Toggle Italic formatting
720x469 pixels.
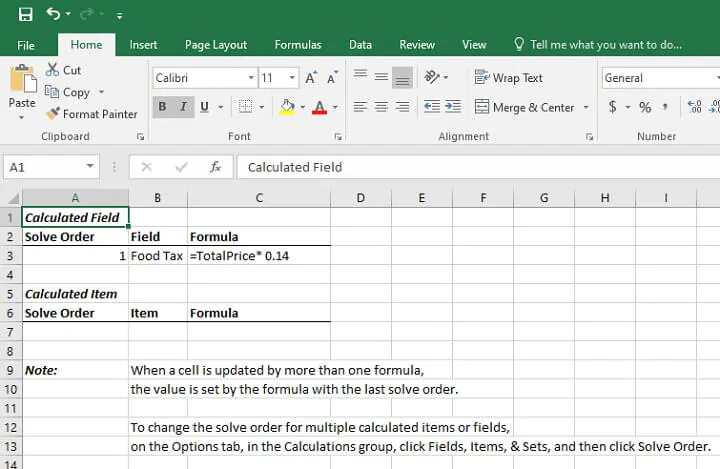tap(184, 107)
